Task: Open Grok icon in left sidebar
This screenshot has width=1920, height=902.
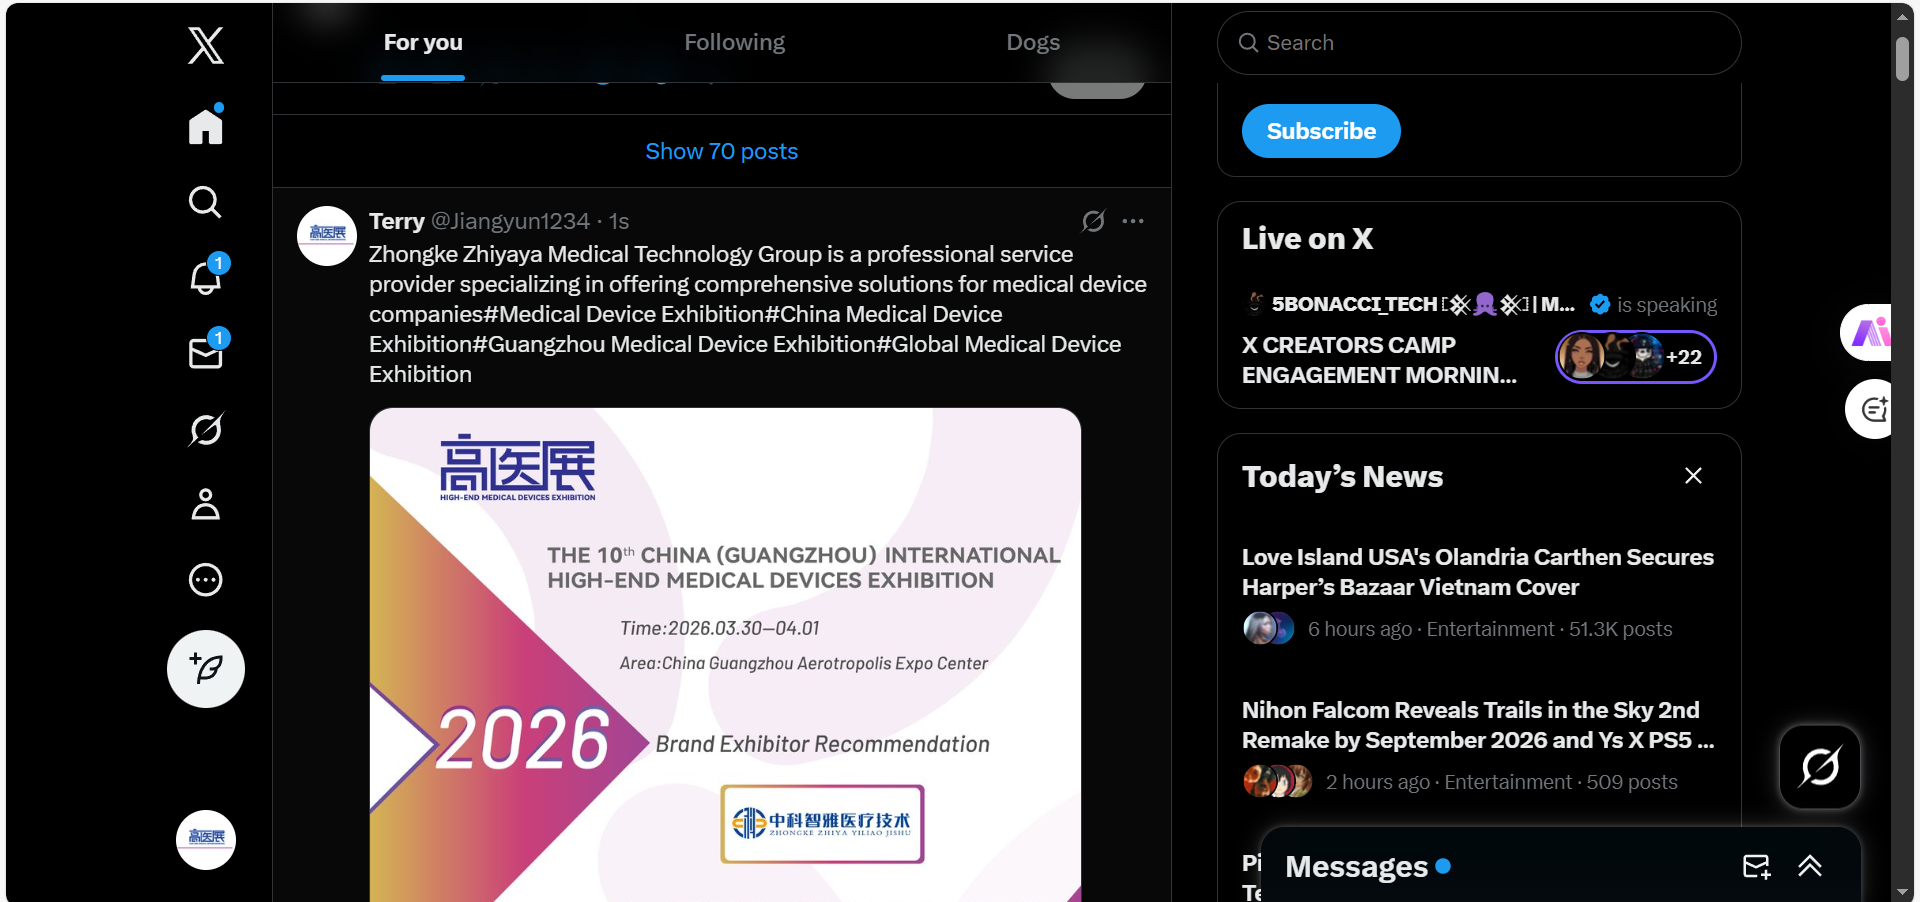Action: pos(206,430)
